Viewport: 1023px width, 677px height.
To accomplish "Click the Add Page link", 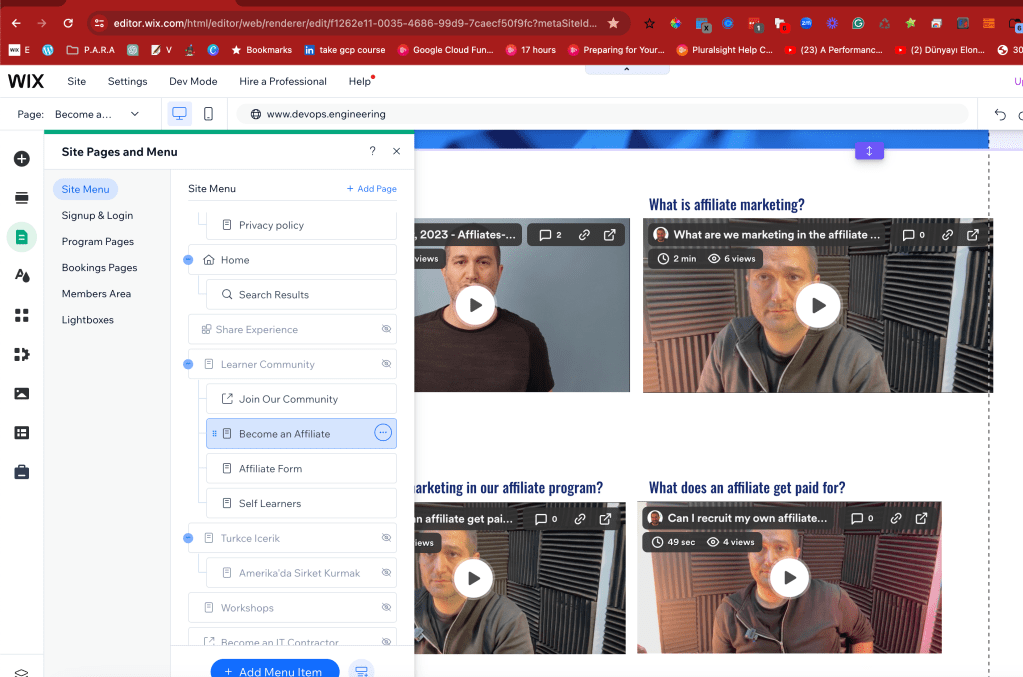I will click(x=371, y=188).
